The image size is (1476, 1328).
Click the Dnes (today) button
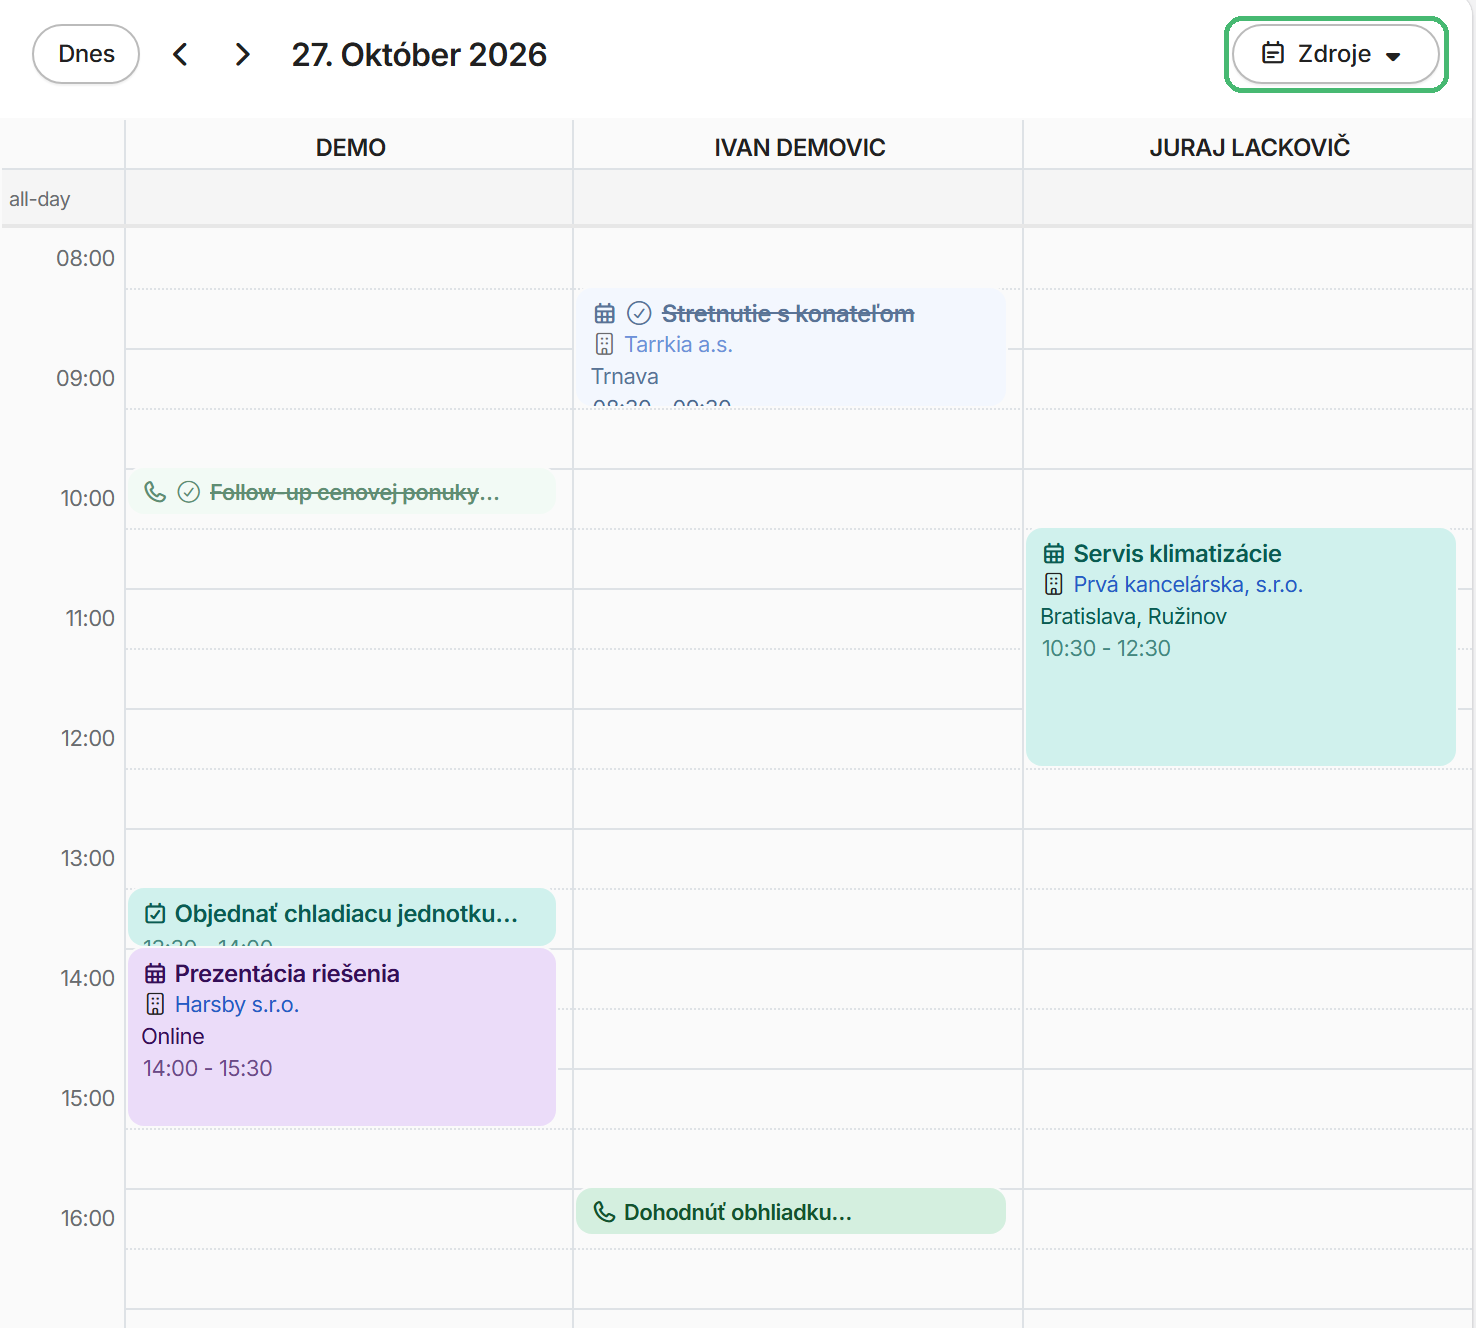point(86,54)
